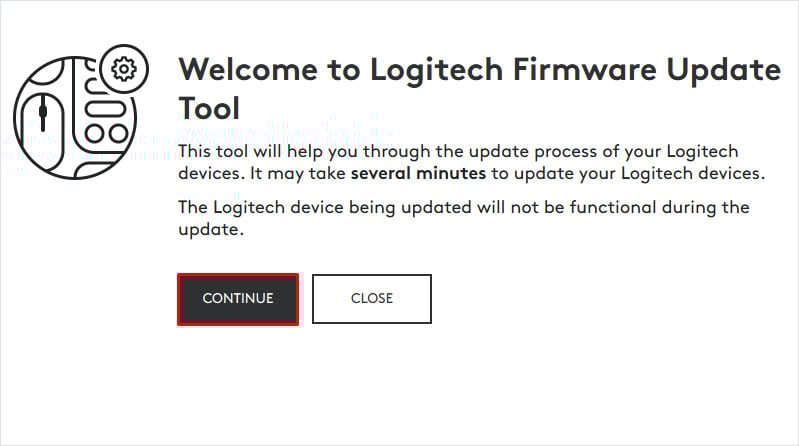Image resolution: width=799 pixels, height=446 pixels.
Task: Click the pill-shaped key in device illustration
Action: [x=105, y=108]
